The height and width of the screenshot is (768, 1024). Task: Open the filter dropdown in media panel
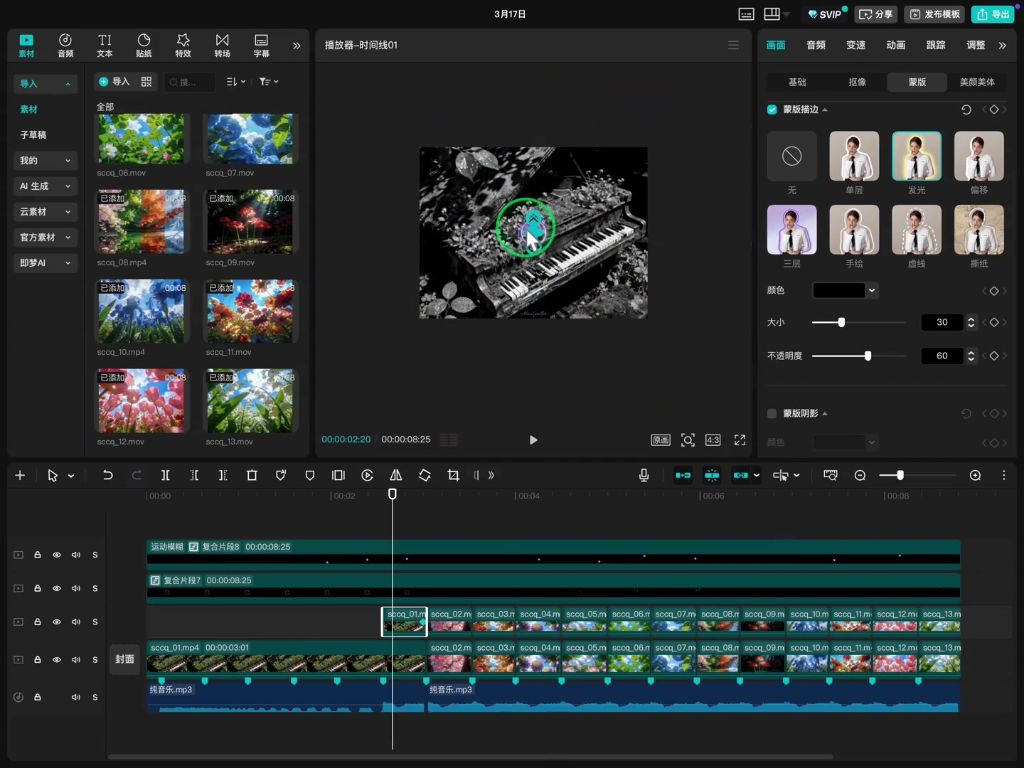coord(268,82)
